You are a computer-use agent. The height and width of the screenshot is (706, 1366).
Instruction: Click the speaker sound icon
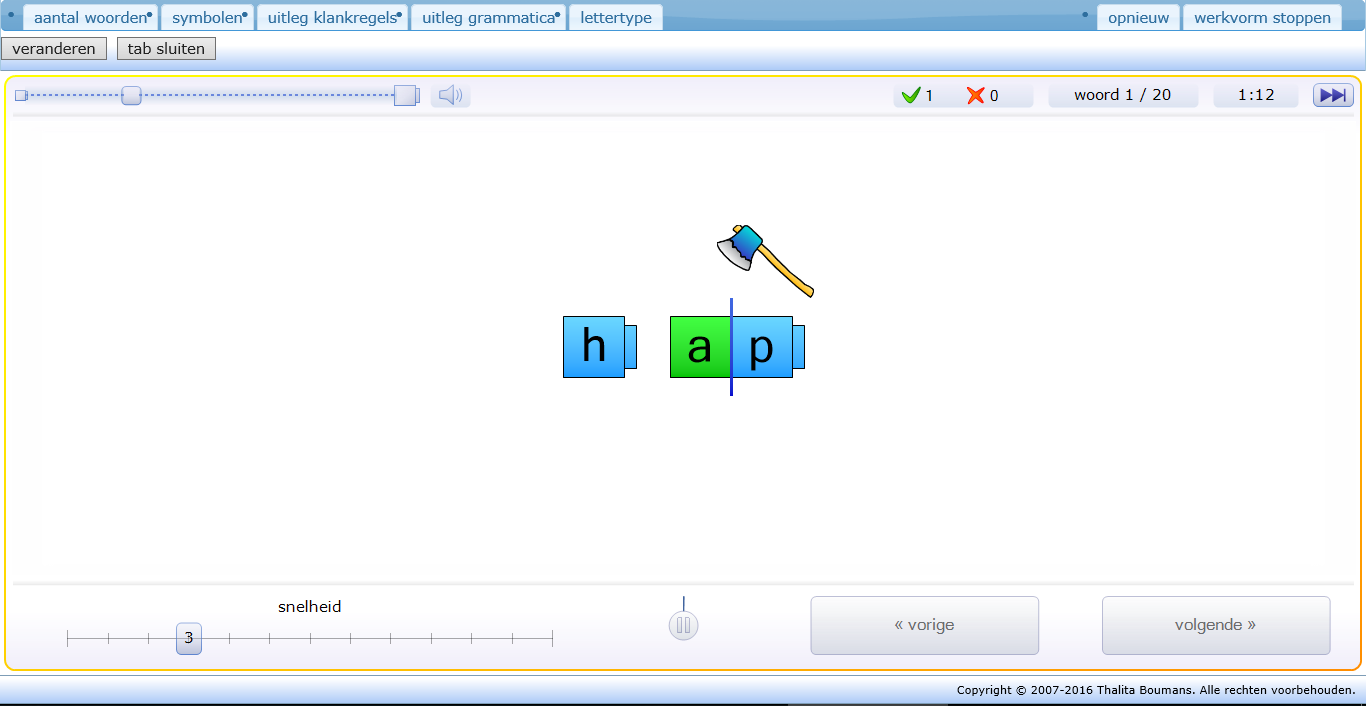[450, 96]
